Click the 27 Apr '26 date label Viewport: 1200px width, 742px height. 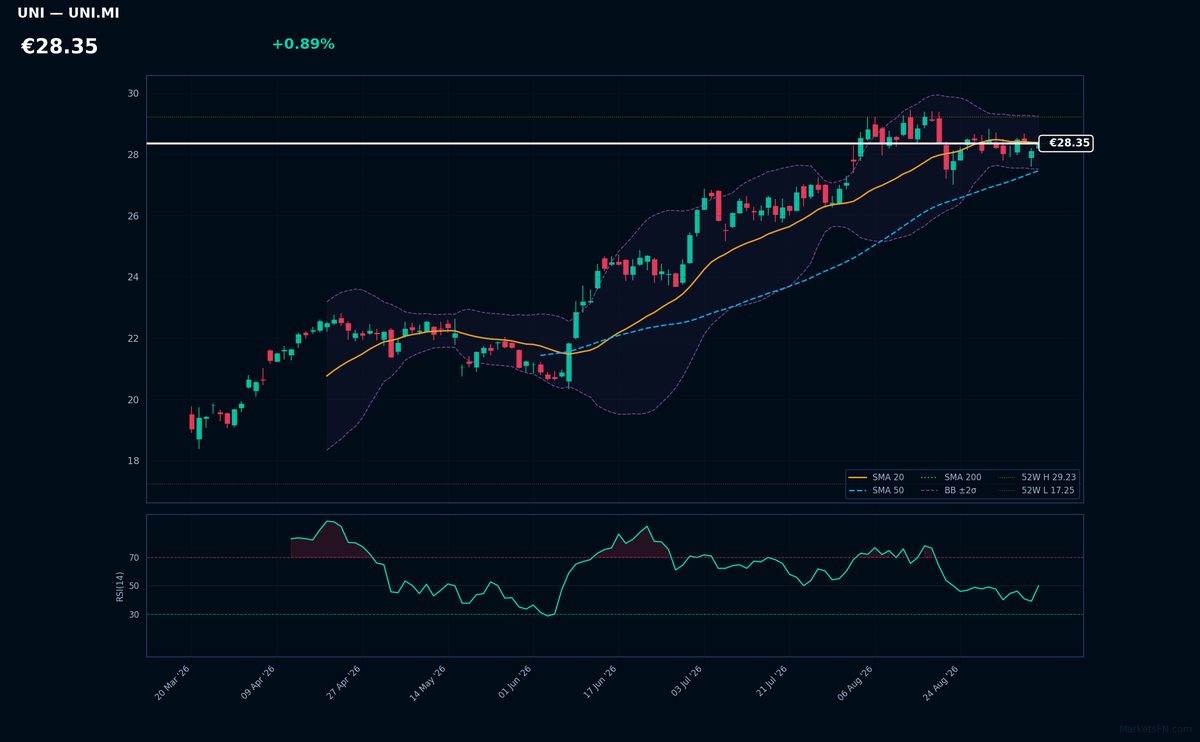[343, 682]
